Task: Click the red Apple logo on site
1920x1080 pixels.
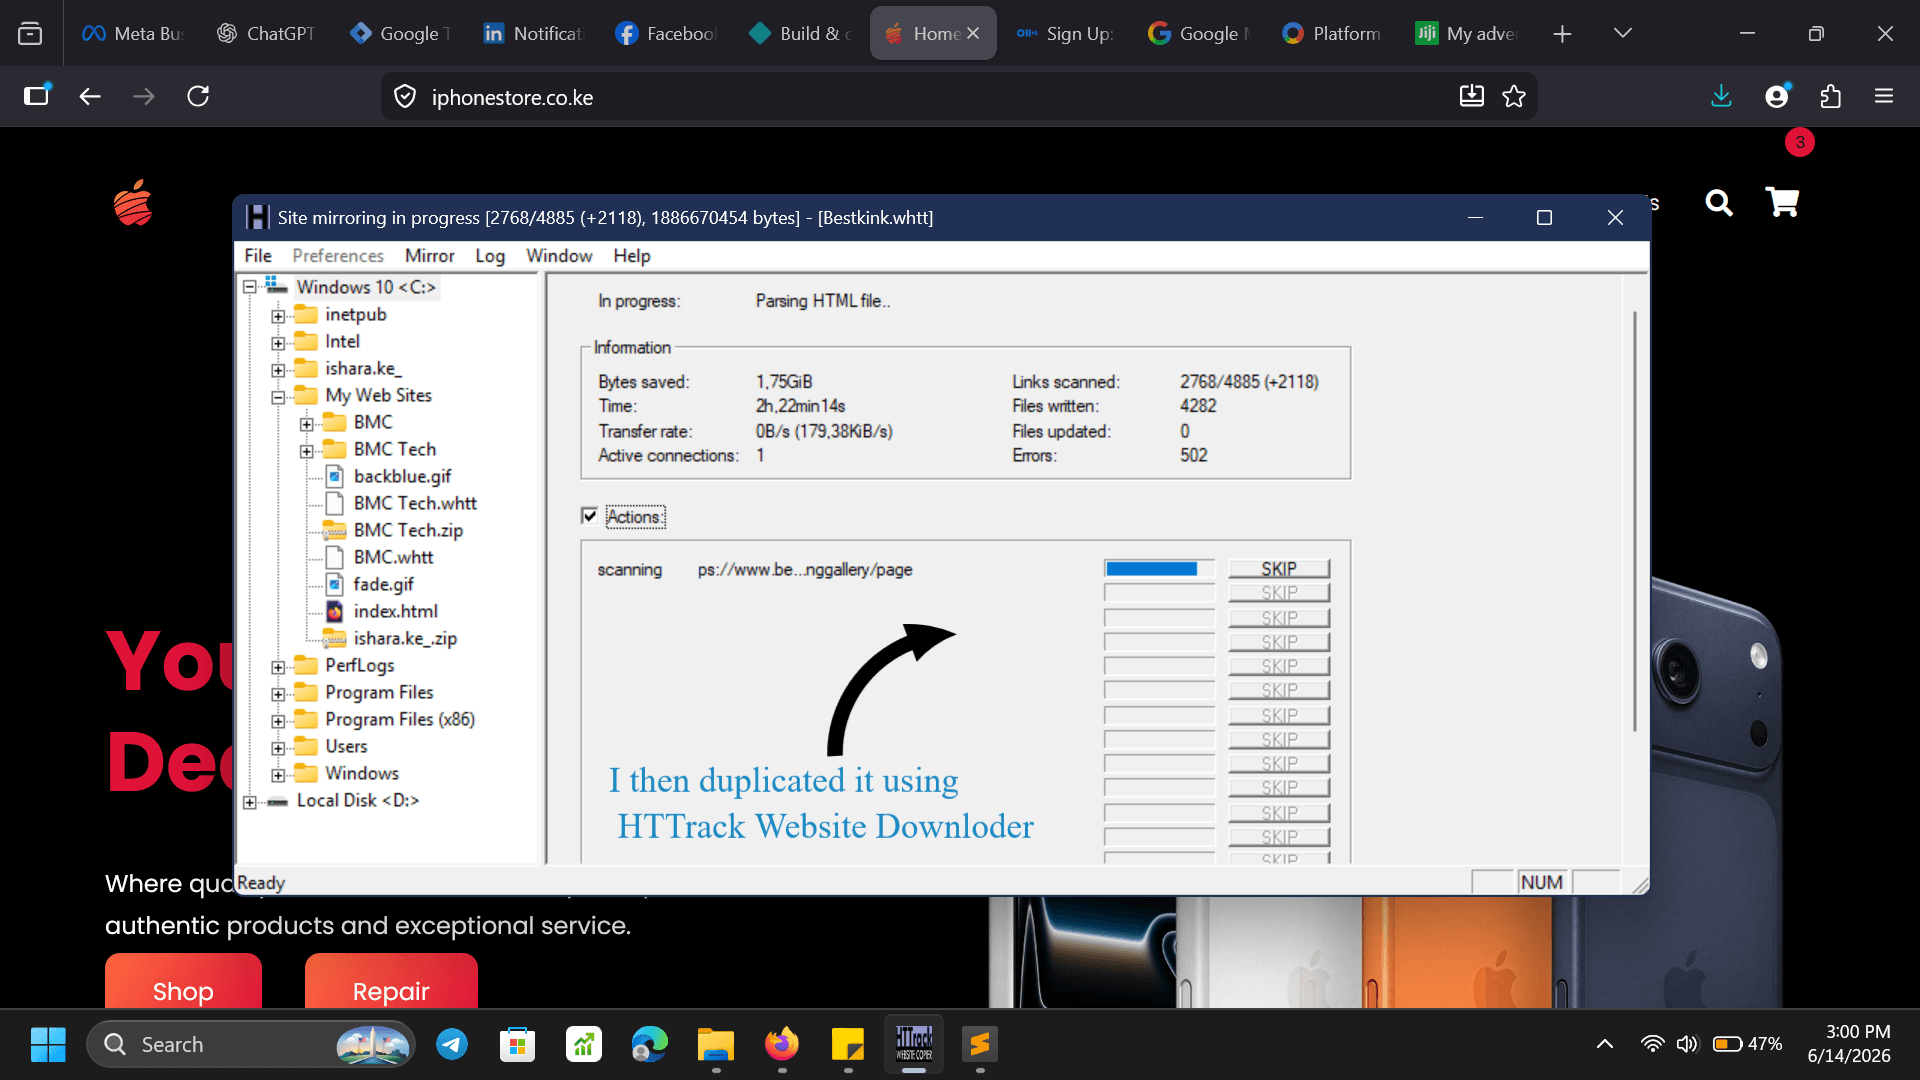Action: click(133, 203)
